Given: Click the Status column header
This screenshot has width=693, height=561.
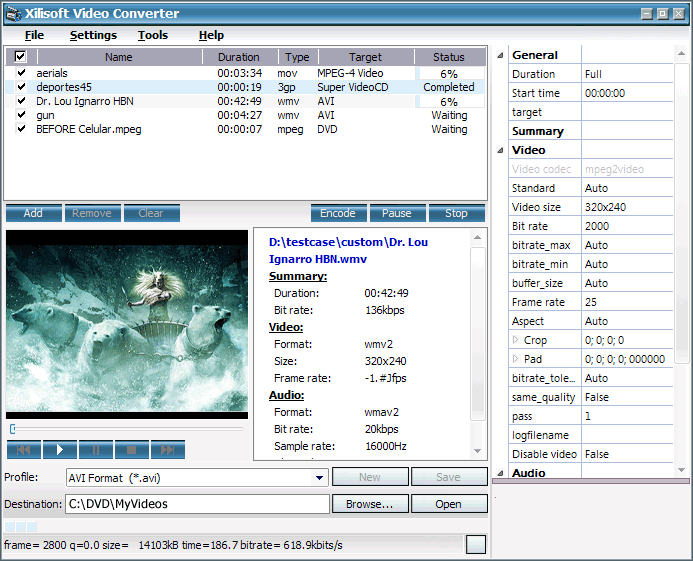Looking at the screenshot, I should pos(449,57).
